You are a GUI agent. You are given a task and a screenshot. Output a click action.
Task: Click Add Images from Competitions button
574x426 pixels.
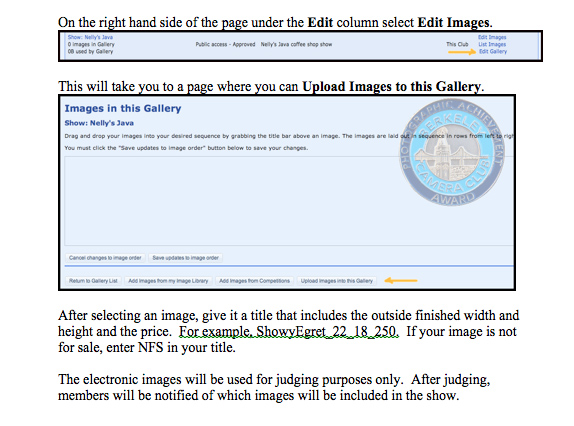[x=254, y=281]
